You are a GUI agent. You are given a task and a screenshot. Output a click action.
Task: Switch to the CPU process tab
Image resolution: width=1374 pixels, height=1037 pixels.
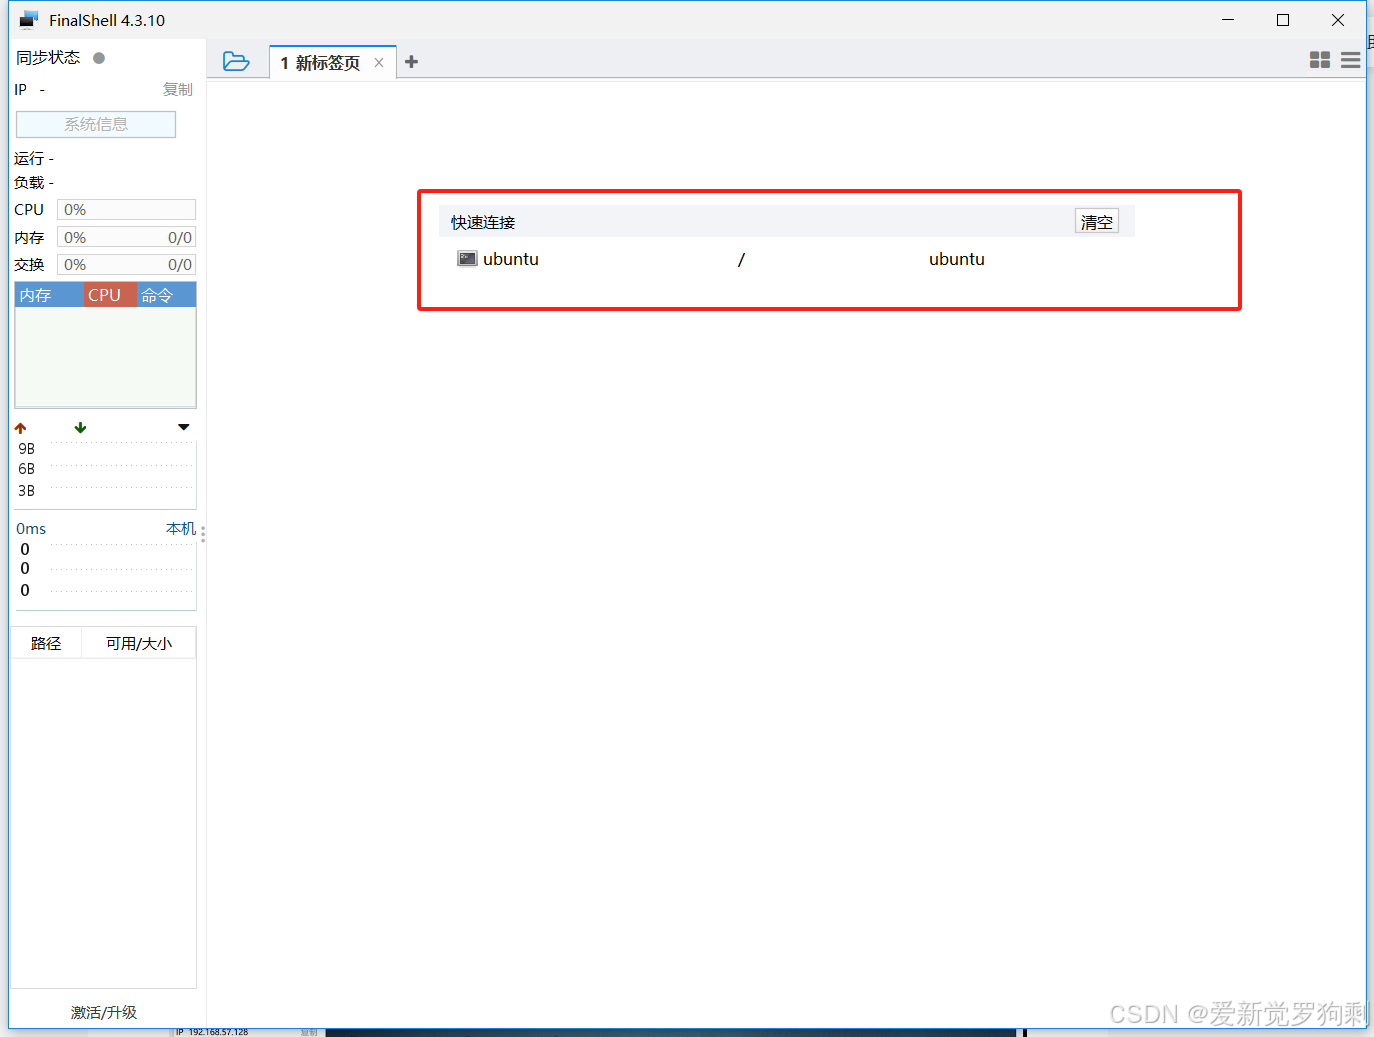click(110, 295)
